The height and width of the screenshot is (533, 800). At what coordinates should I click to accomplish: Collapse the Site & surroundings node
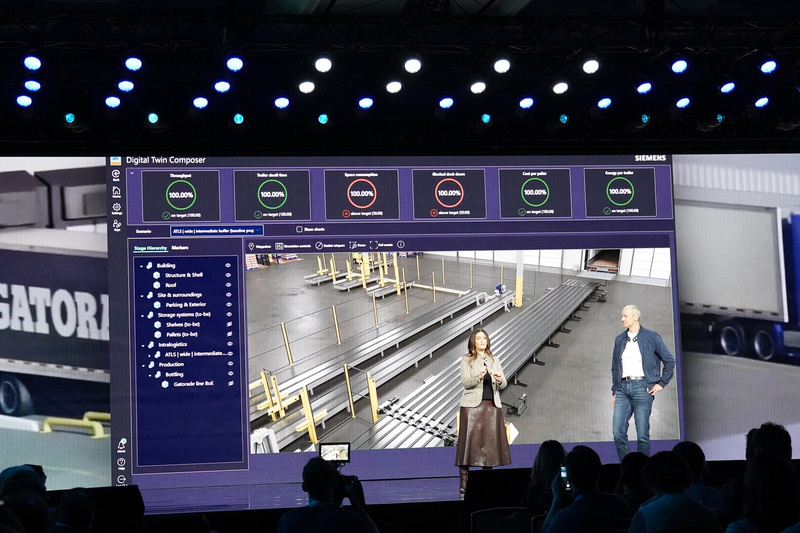coord(142,295)
